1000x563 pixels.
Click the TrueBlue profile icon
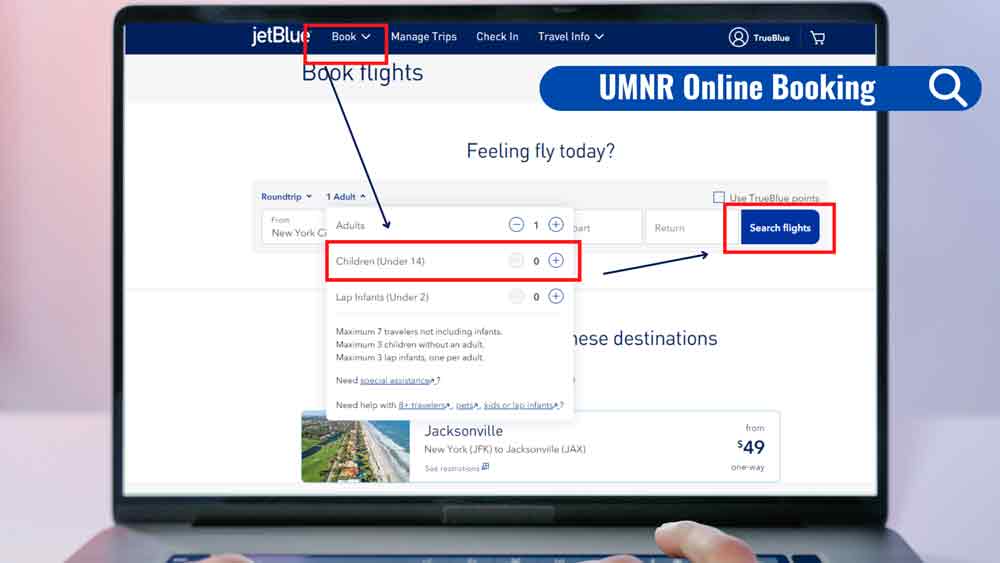[x=739, y=38]
